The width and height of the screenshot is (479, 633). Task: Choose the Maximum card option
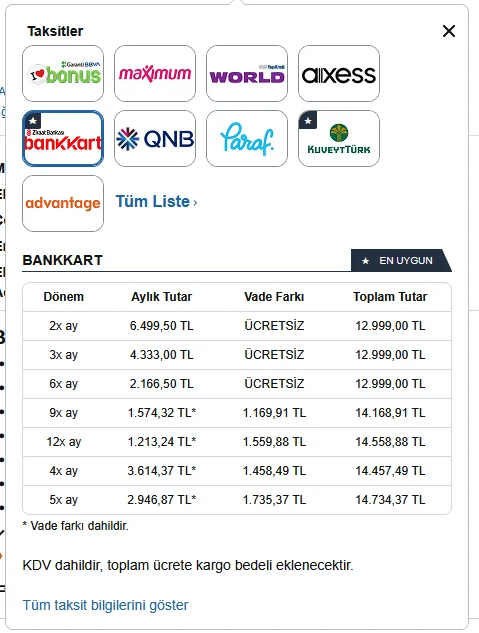[x=155, y=73]
